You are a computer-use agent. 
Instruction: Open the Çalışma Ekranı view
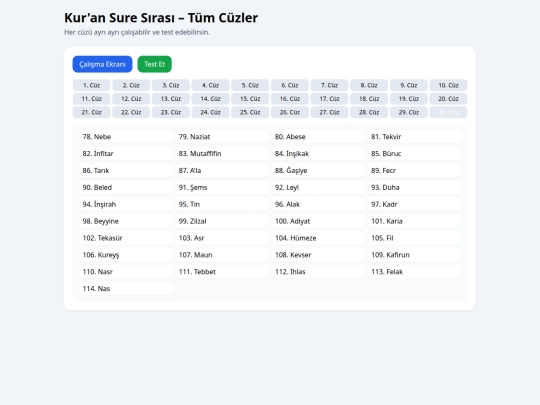tap(102, 64)
